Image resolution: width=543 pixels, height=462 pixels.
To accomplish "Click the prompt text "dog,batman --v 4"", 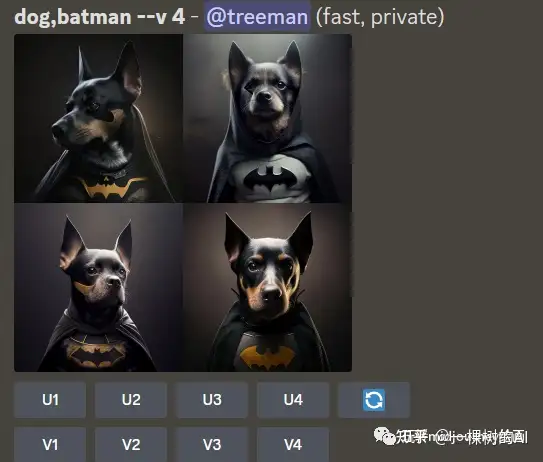I will (100, 17).
